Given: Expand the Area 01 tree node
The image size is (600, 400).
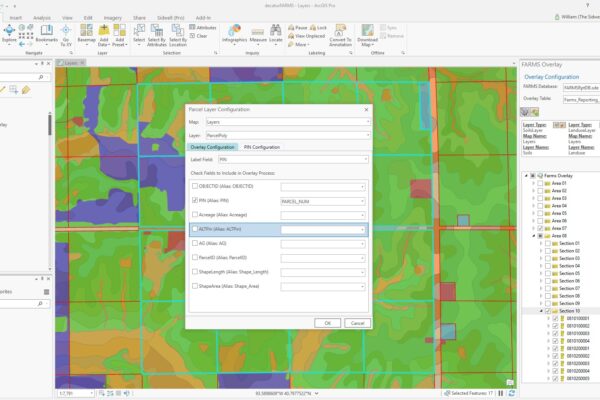Looking at the screenshot, I should (534, 183).
